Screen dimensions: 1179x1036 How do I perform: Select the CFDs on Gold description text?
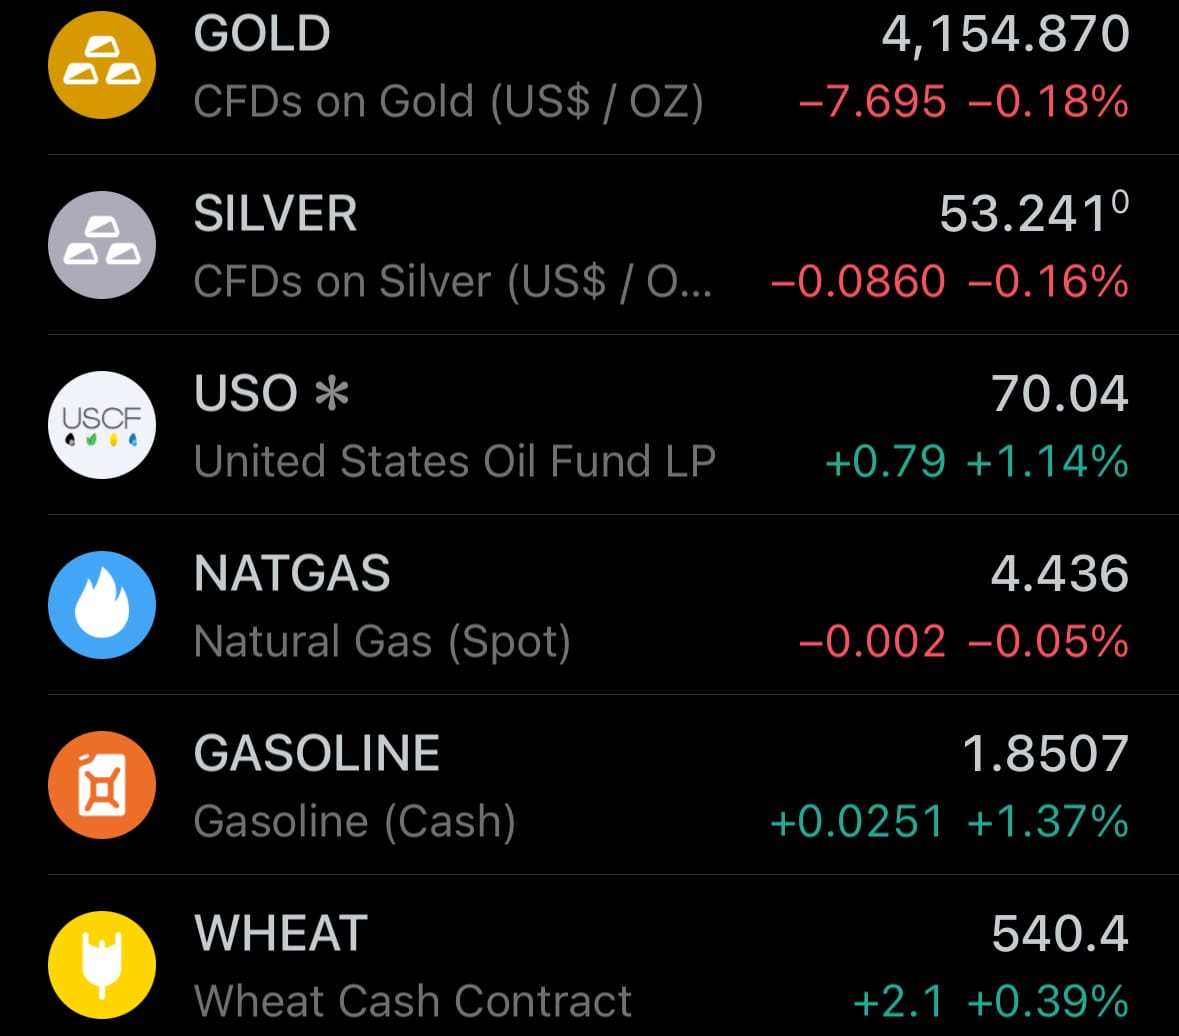click(x=448, y=102)
